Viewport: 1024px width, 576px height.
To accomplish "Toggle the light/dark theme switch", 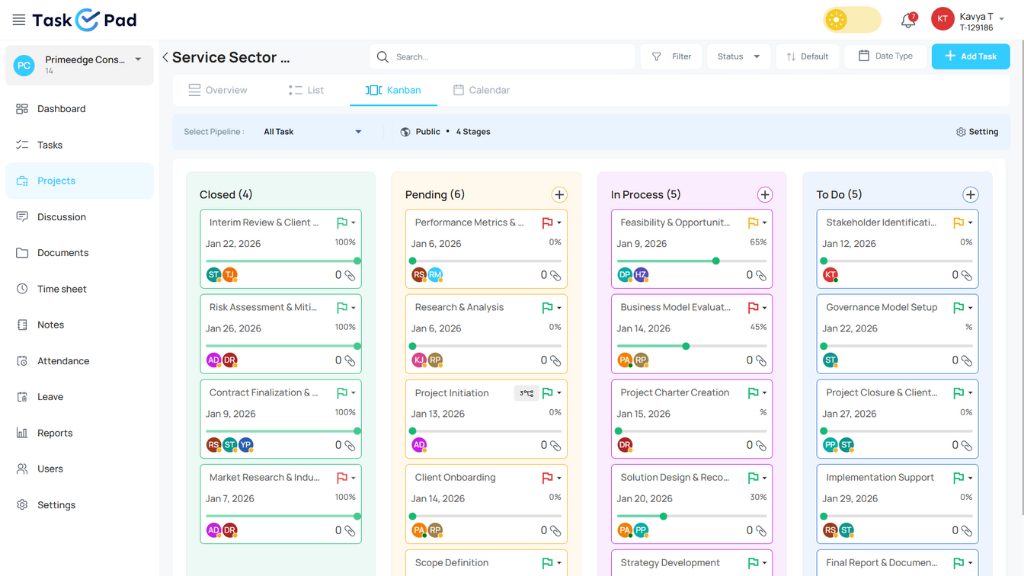I will click(x=852, y=20).
